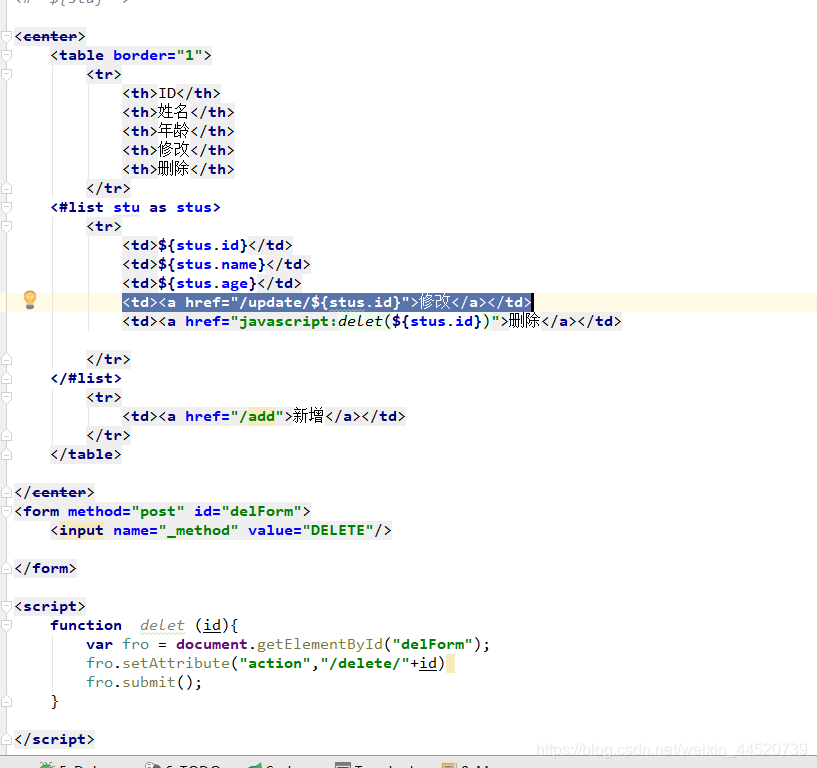Place cursor on the ID header line
The image size is (817, 768).
tap(171, 93)
